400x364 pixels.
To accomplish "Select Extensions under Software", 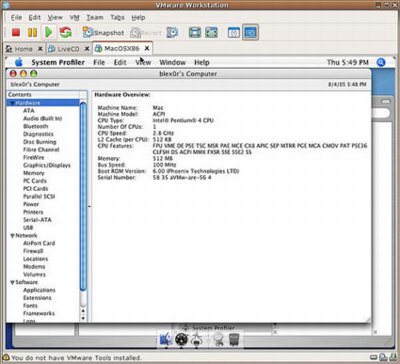I will click(37, 298).
